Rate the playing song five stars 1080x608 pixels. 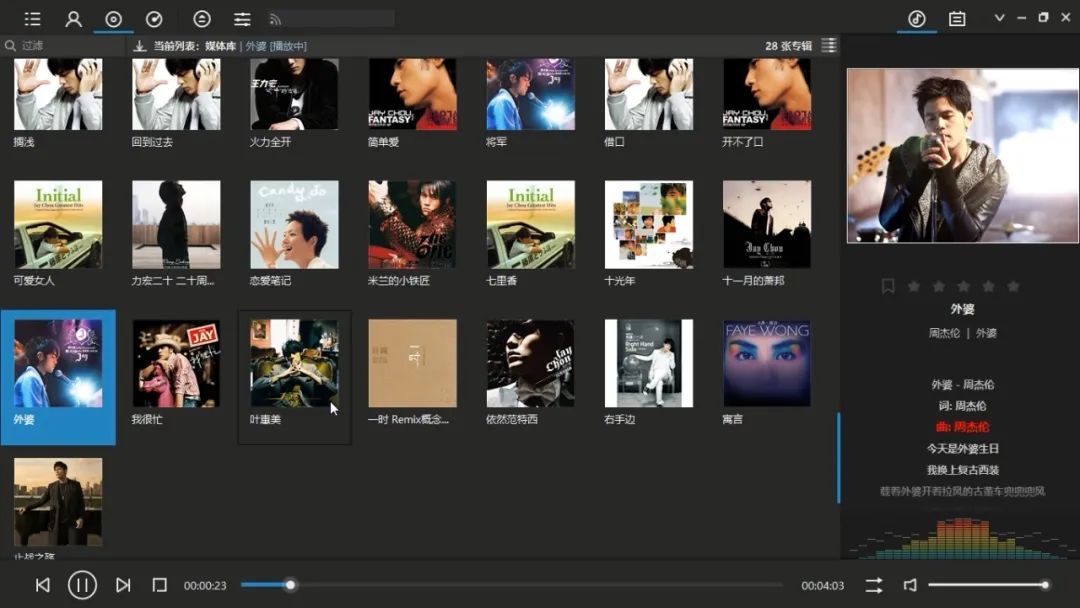tap(1014, 286)
